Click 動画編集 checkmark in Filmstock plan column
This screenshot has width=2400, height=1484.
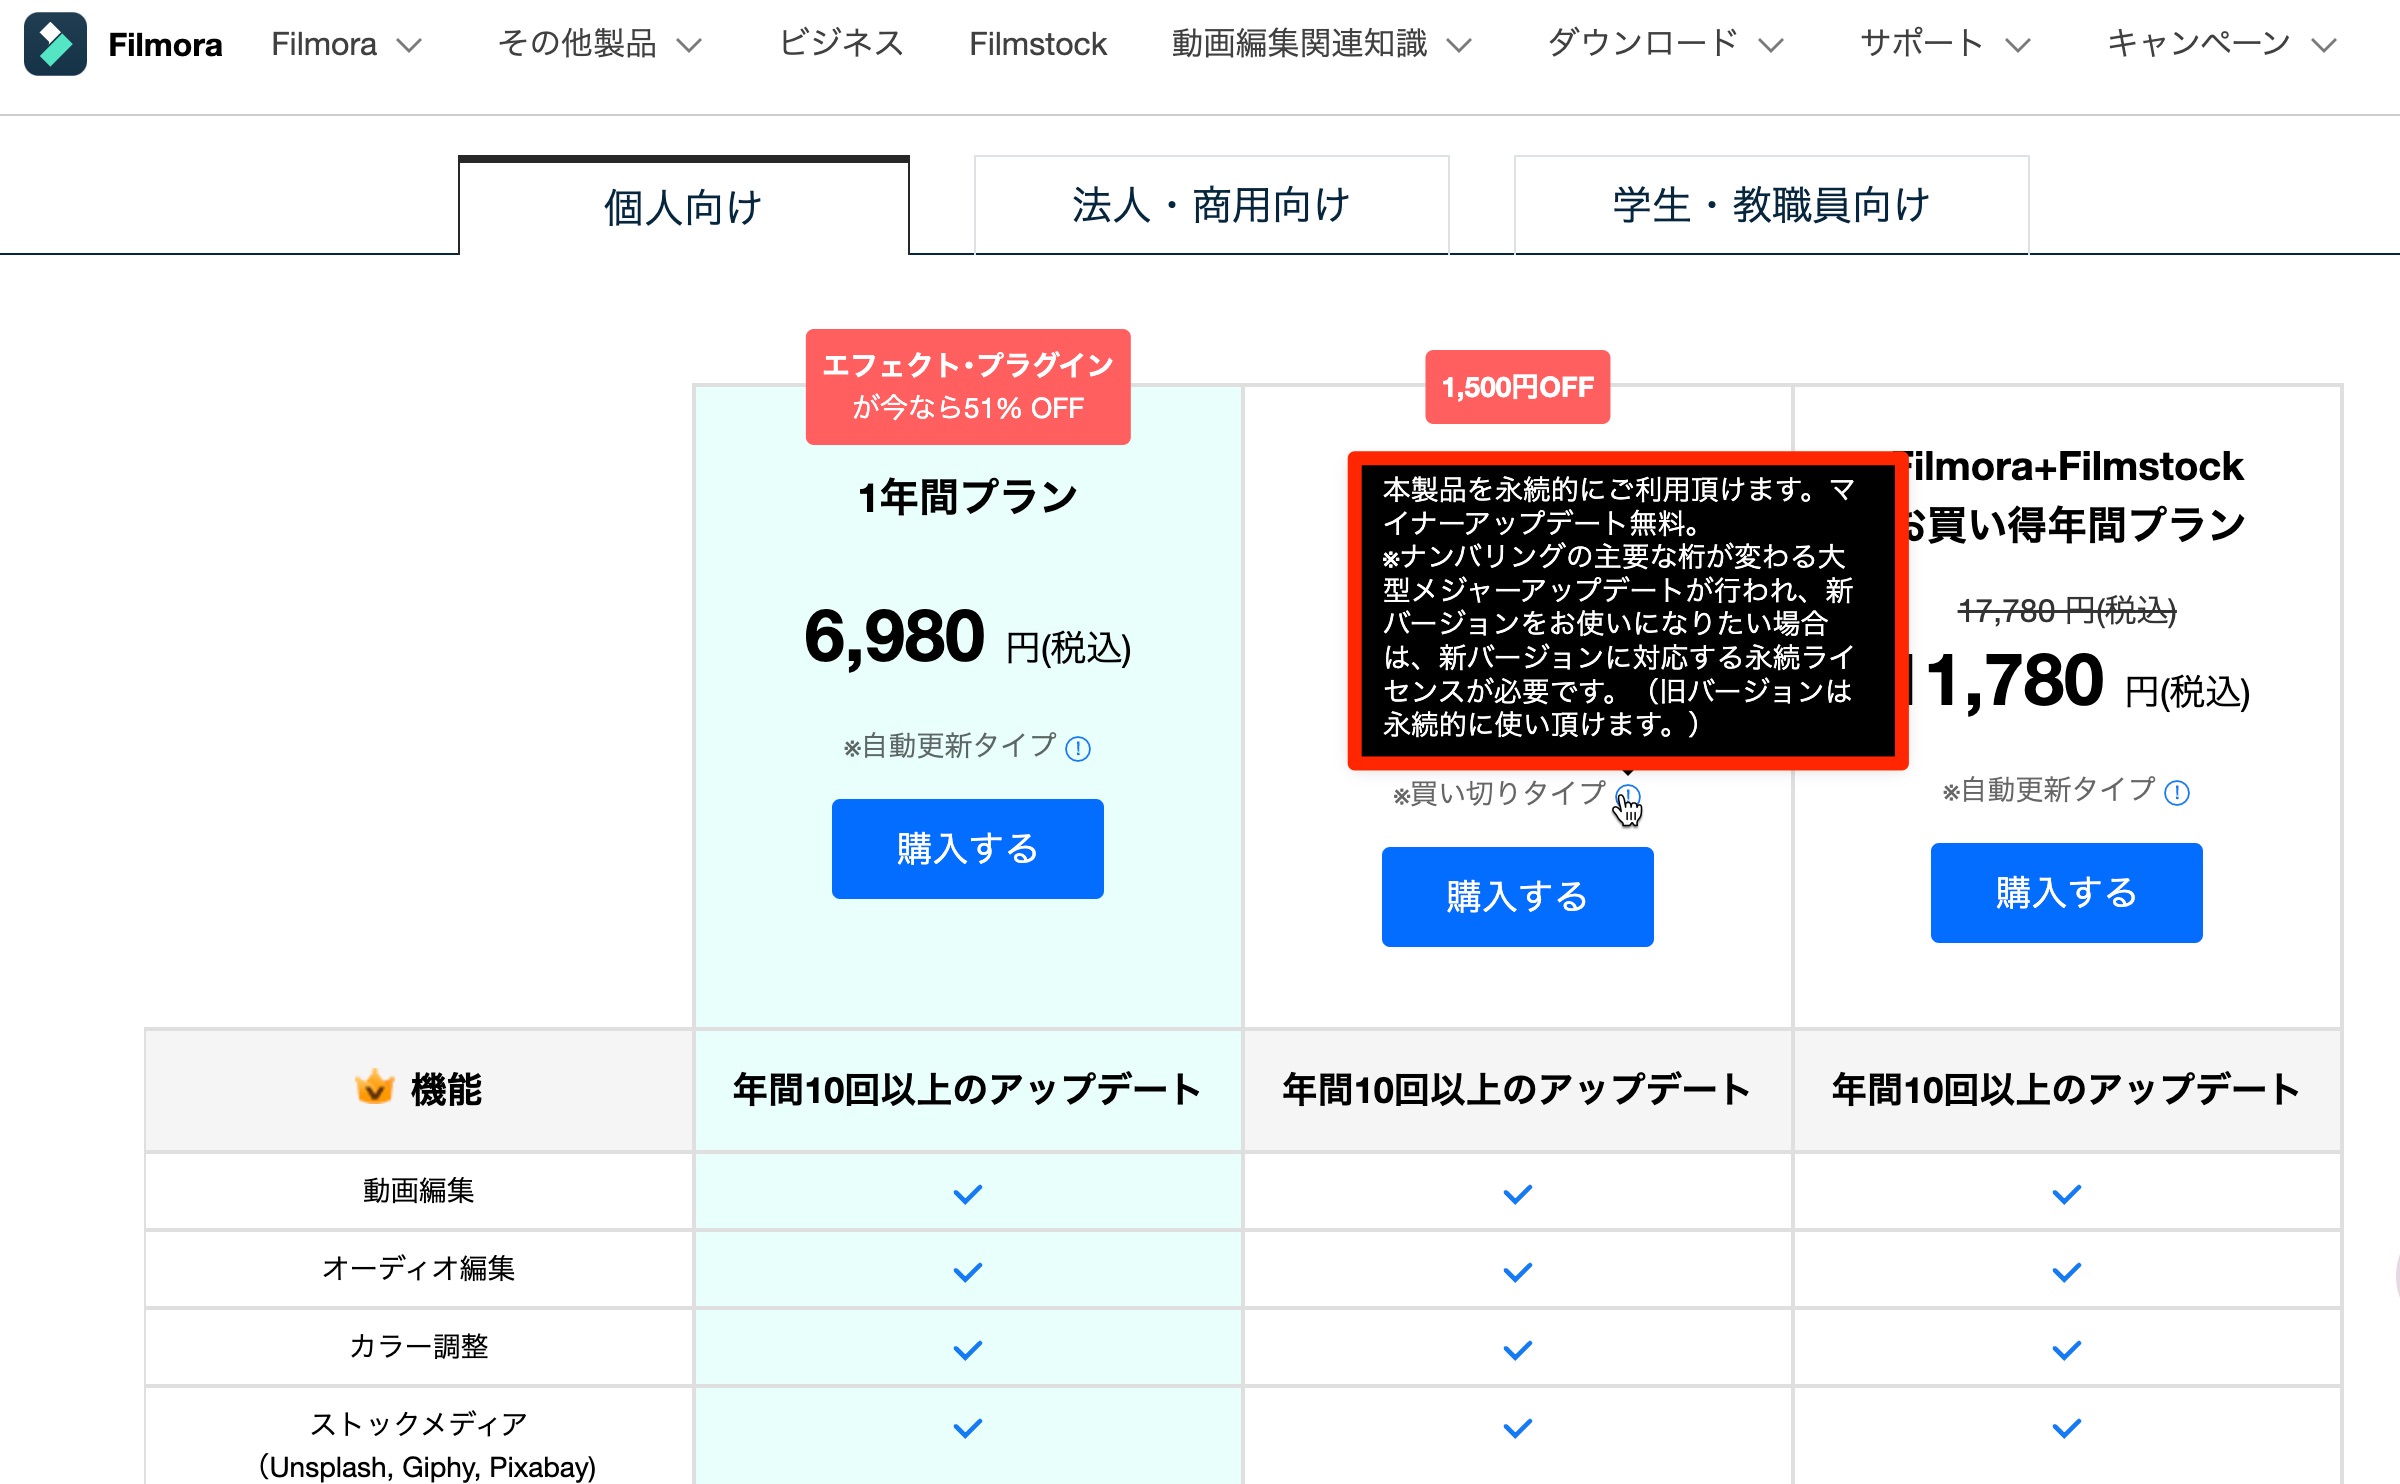tap(2066, 1193)
